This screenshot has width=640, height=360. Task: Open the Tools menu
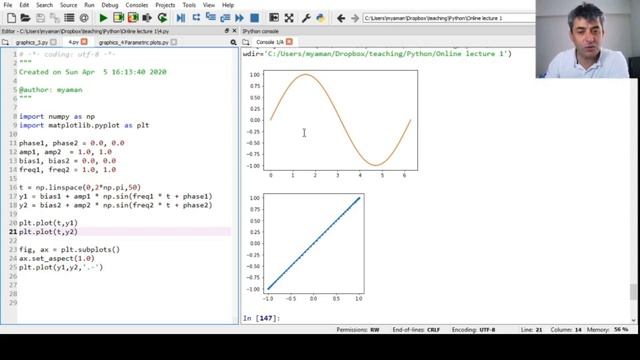(x=189, y=5)
